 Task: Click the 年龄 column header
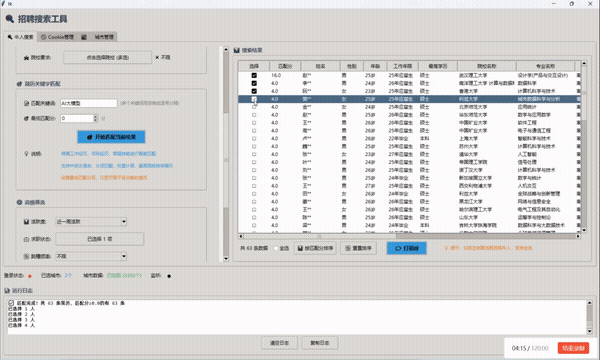(x=375, y=66)
